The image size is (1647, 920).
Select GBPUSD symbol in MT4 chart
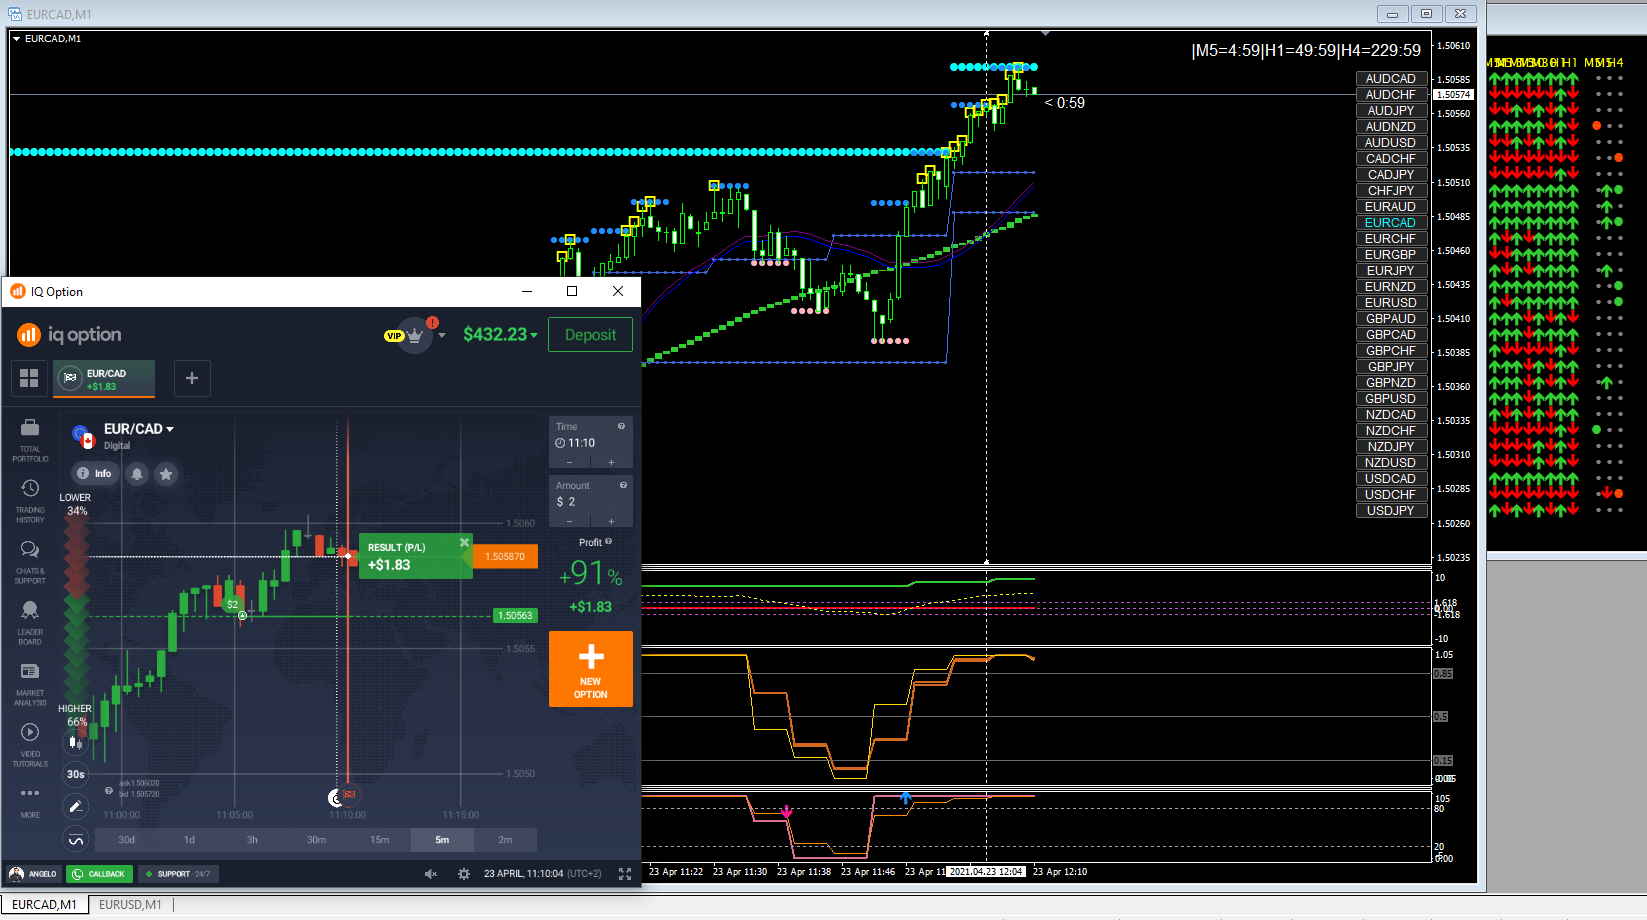[x=1390, y=399]
